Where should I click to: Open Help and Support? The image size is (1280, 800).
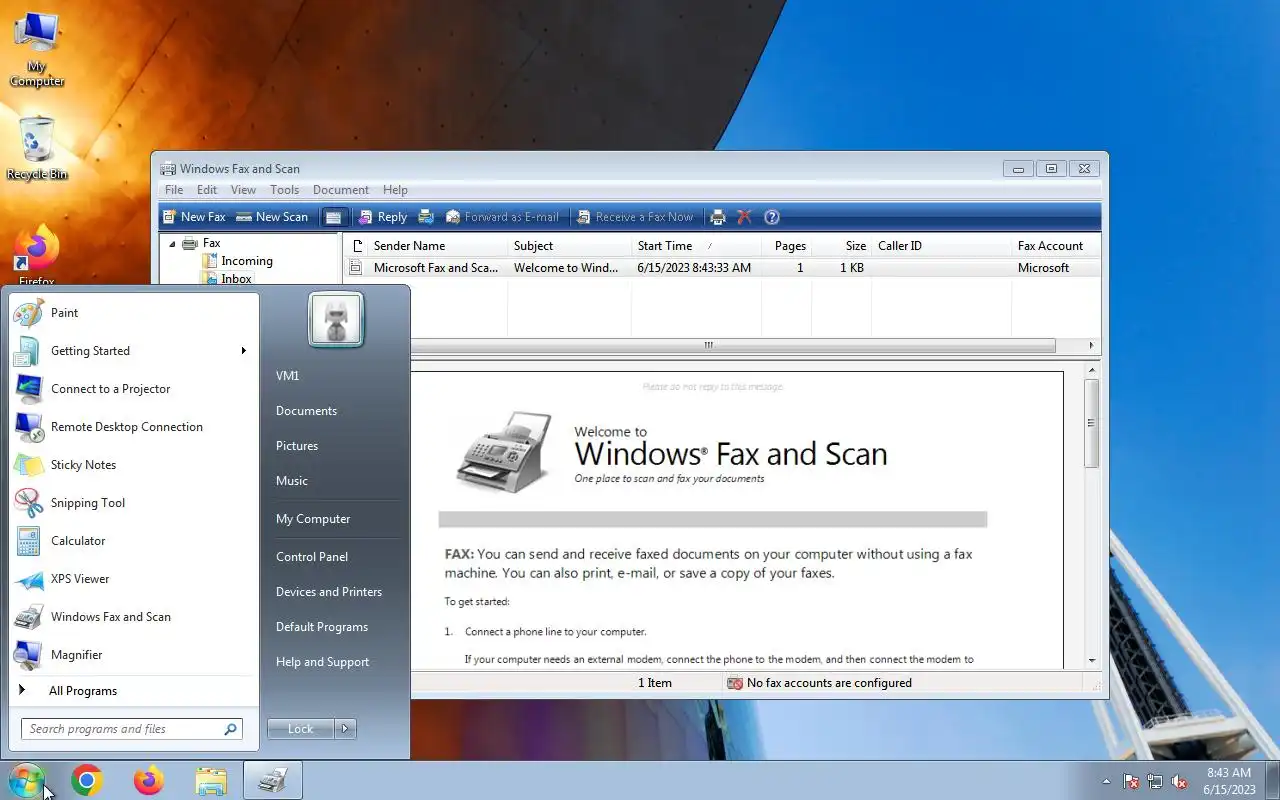tap(322, 662)
